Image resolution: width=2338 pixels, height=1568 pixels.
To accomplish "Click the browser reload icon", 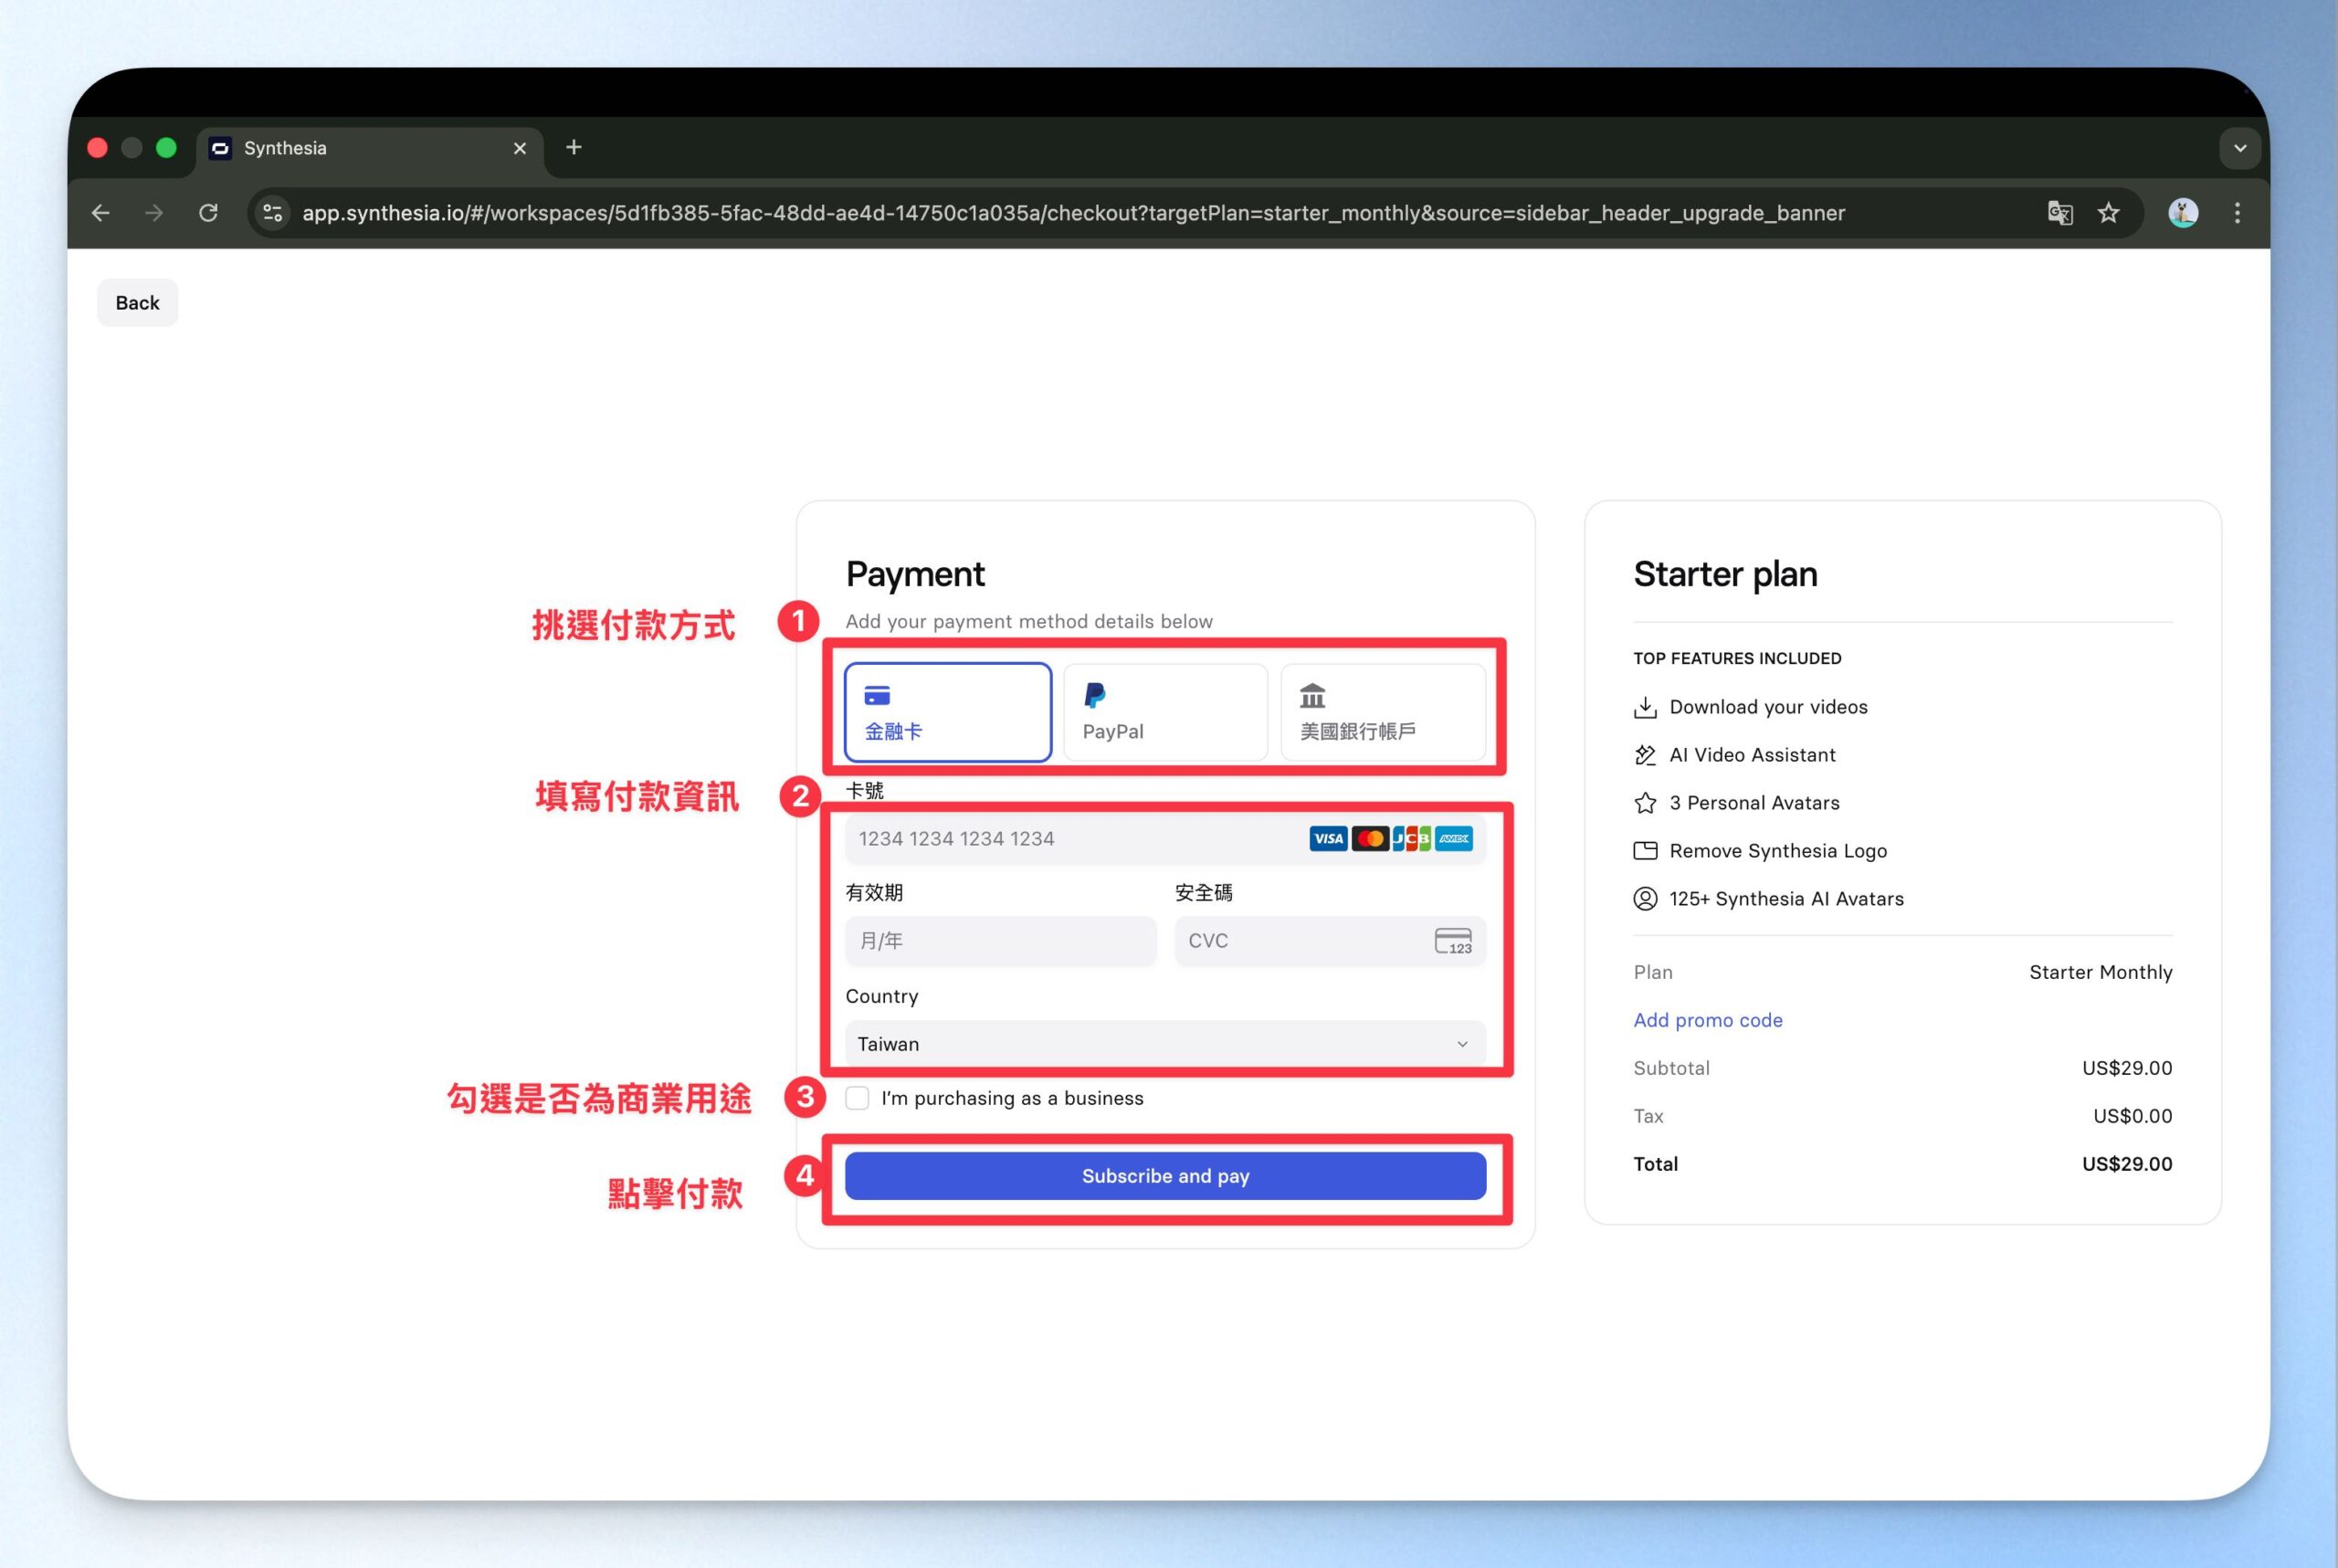I will pos(208,213).
